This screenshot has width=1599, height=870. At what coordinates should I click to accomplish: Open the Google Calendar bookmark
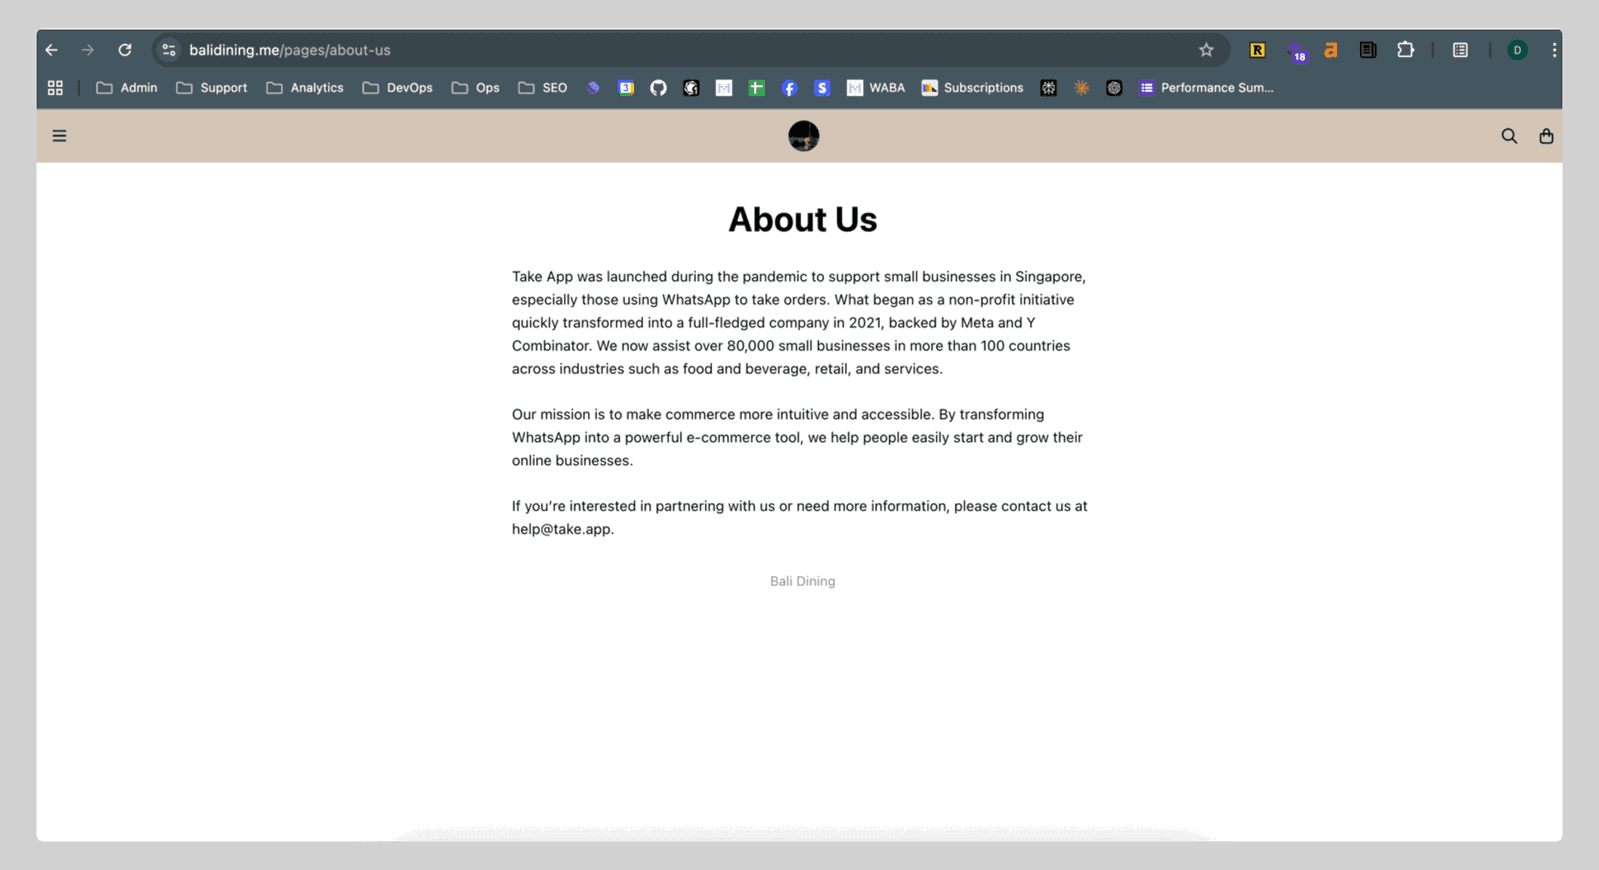point(626,88)
